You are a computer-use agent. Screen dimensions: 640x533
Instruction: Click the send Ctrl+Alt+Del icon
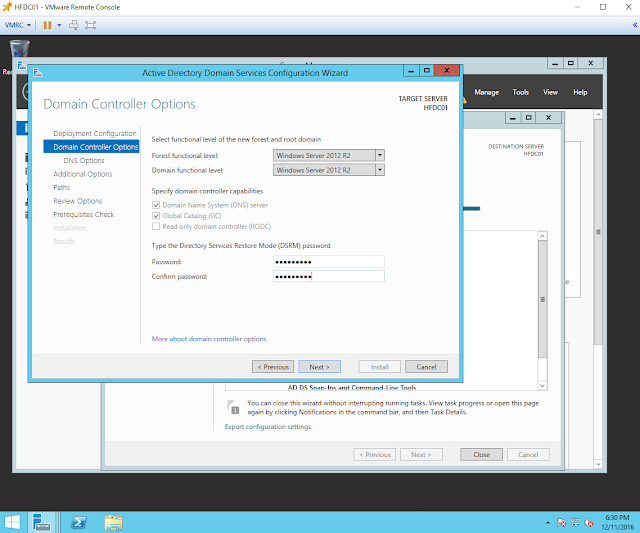[73, 25]
